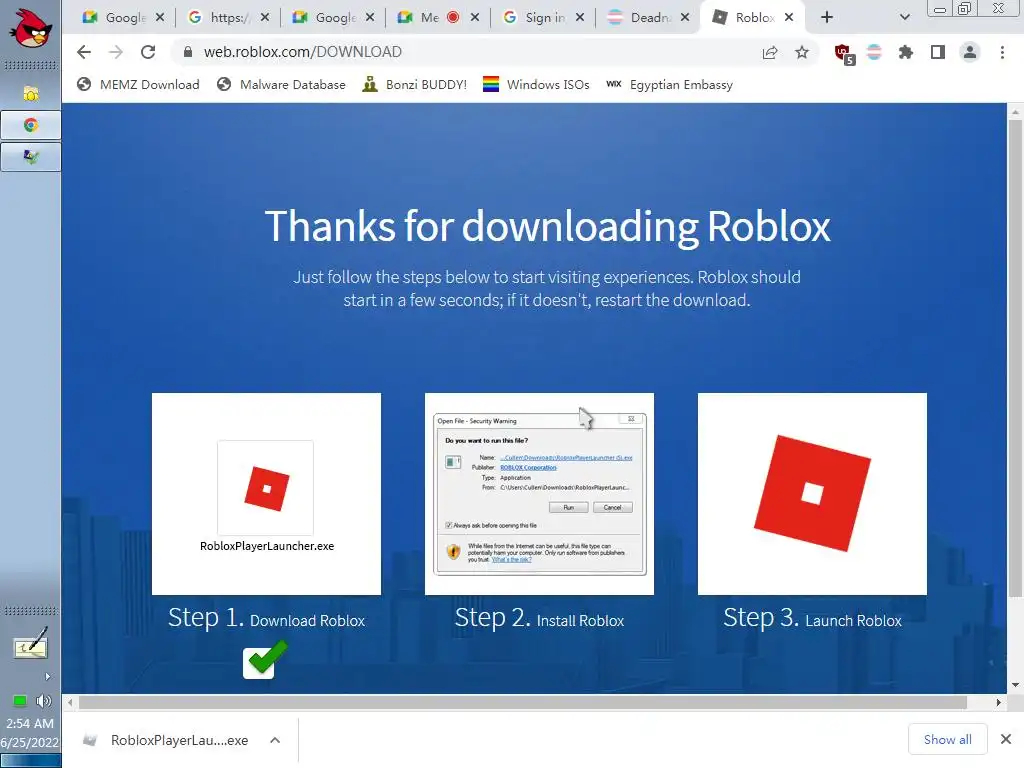This screenshot has width=1024, height=768.
Task: Click the lock icon in the address bar
Action: pyautogui.click(x=188, y=52)
